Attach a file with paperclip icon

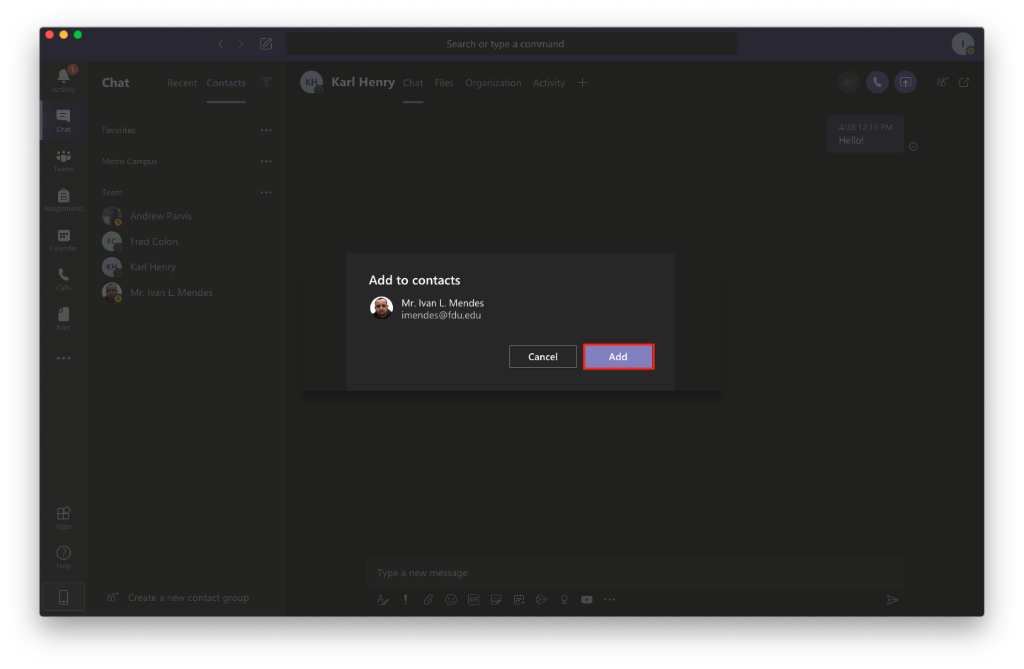click(428, 600)
